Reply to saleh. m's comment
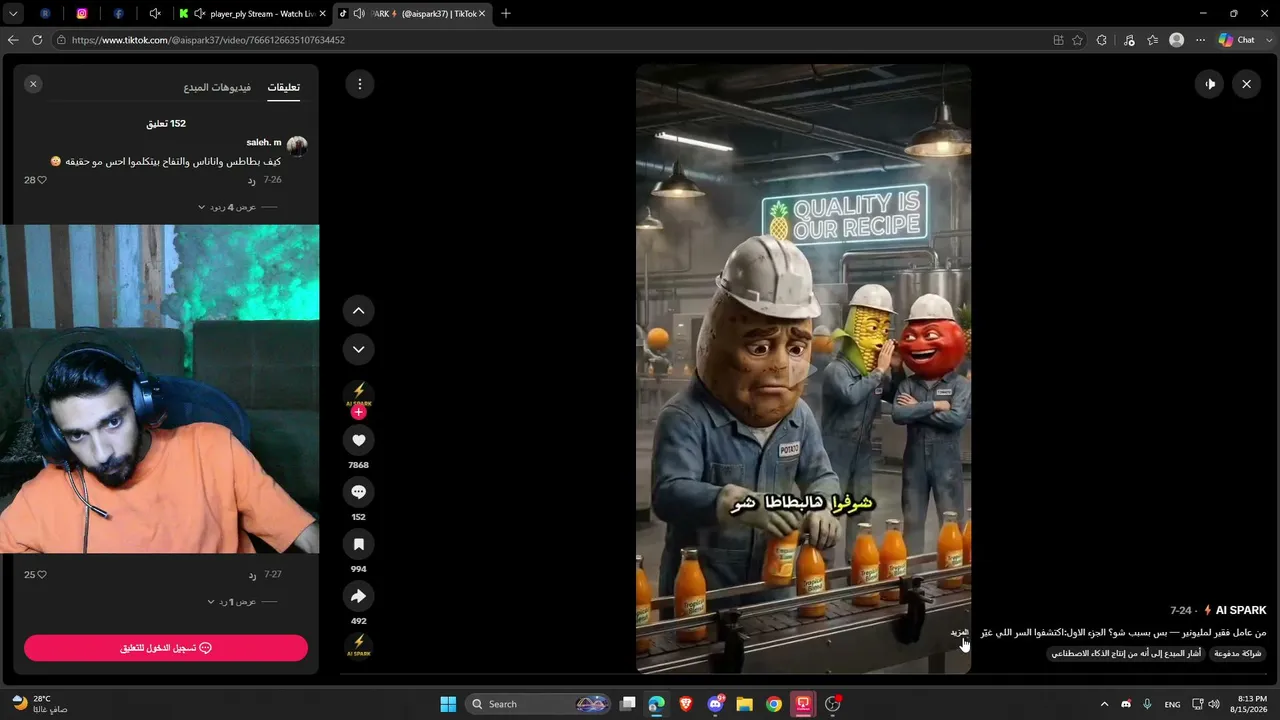 point(252,180)
